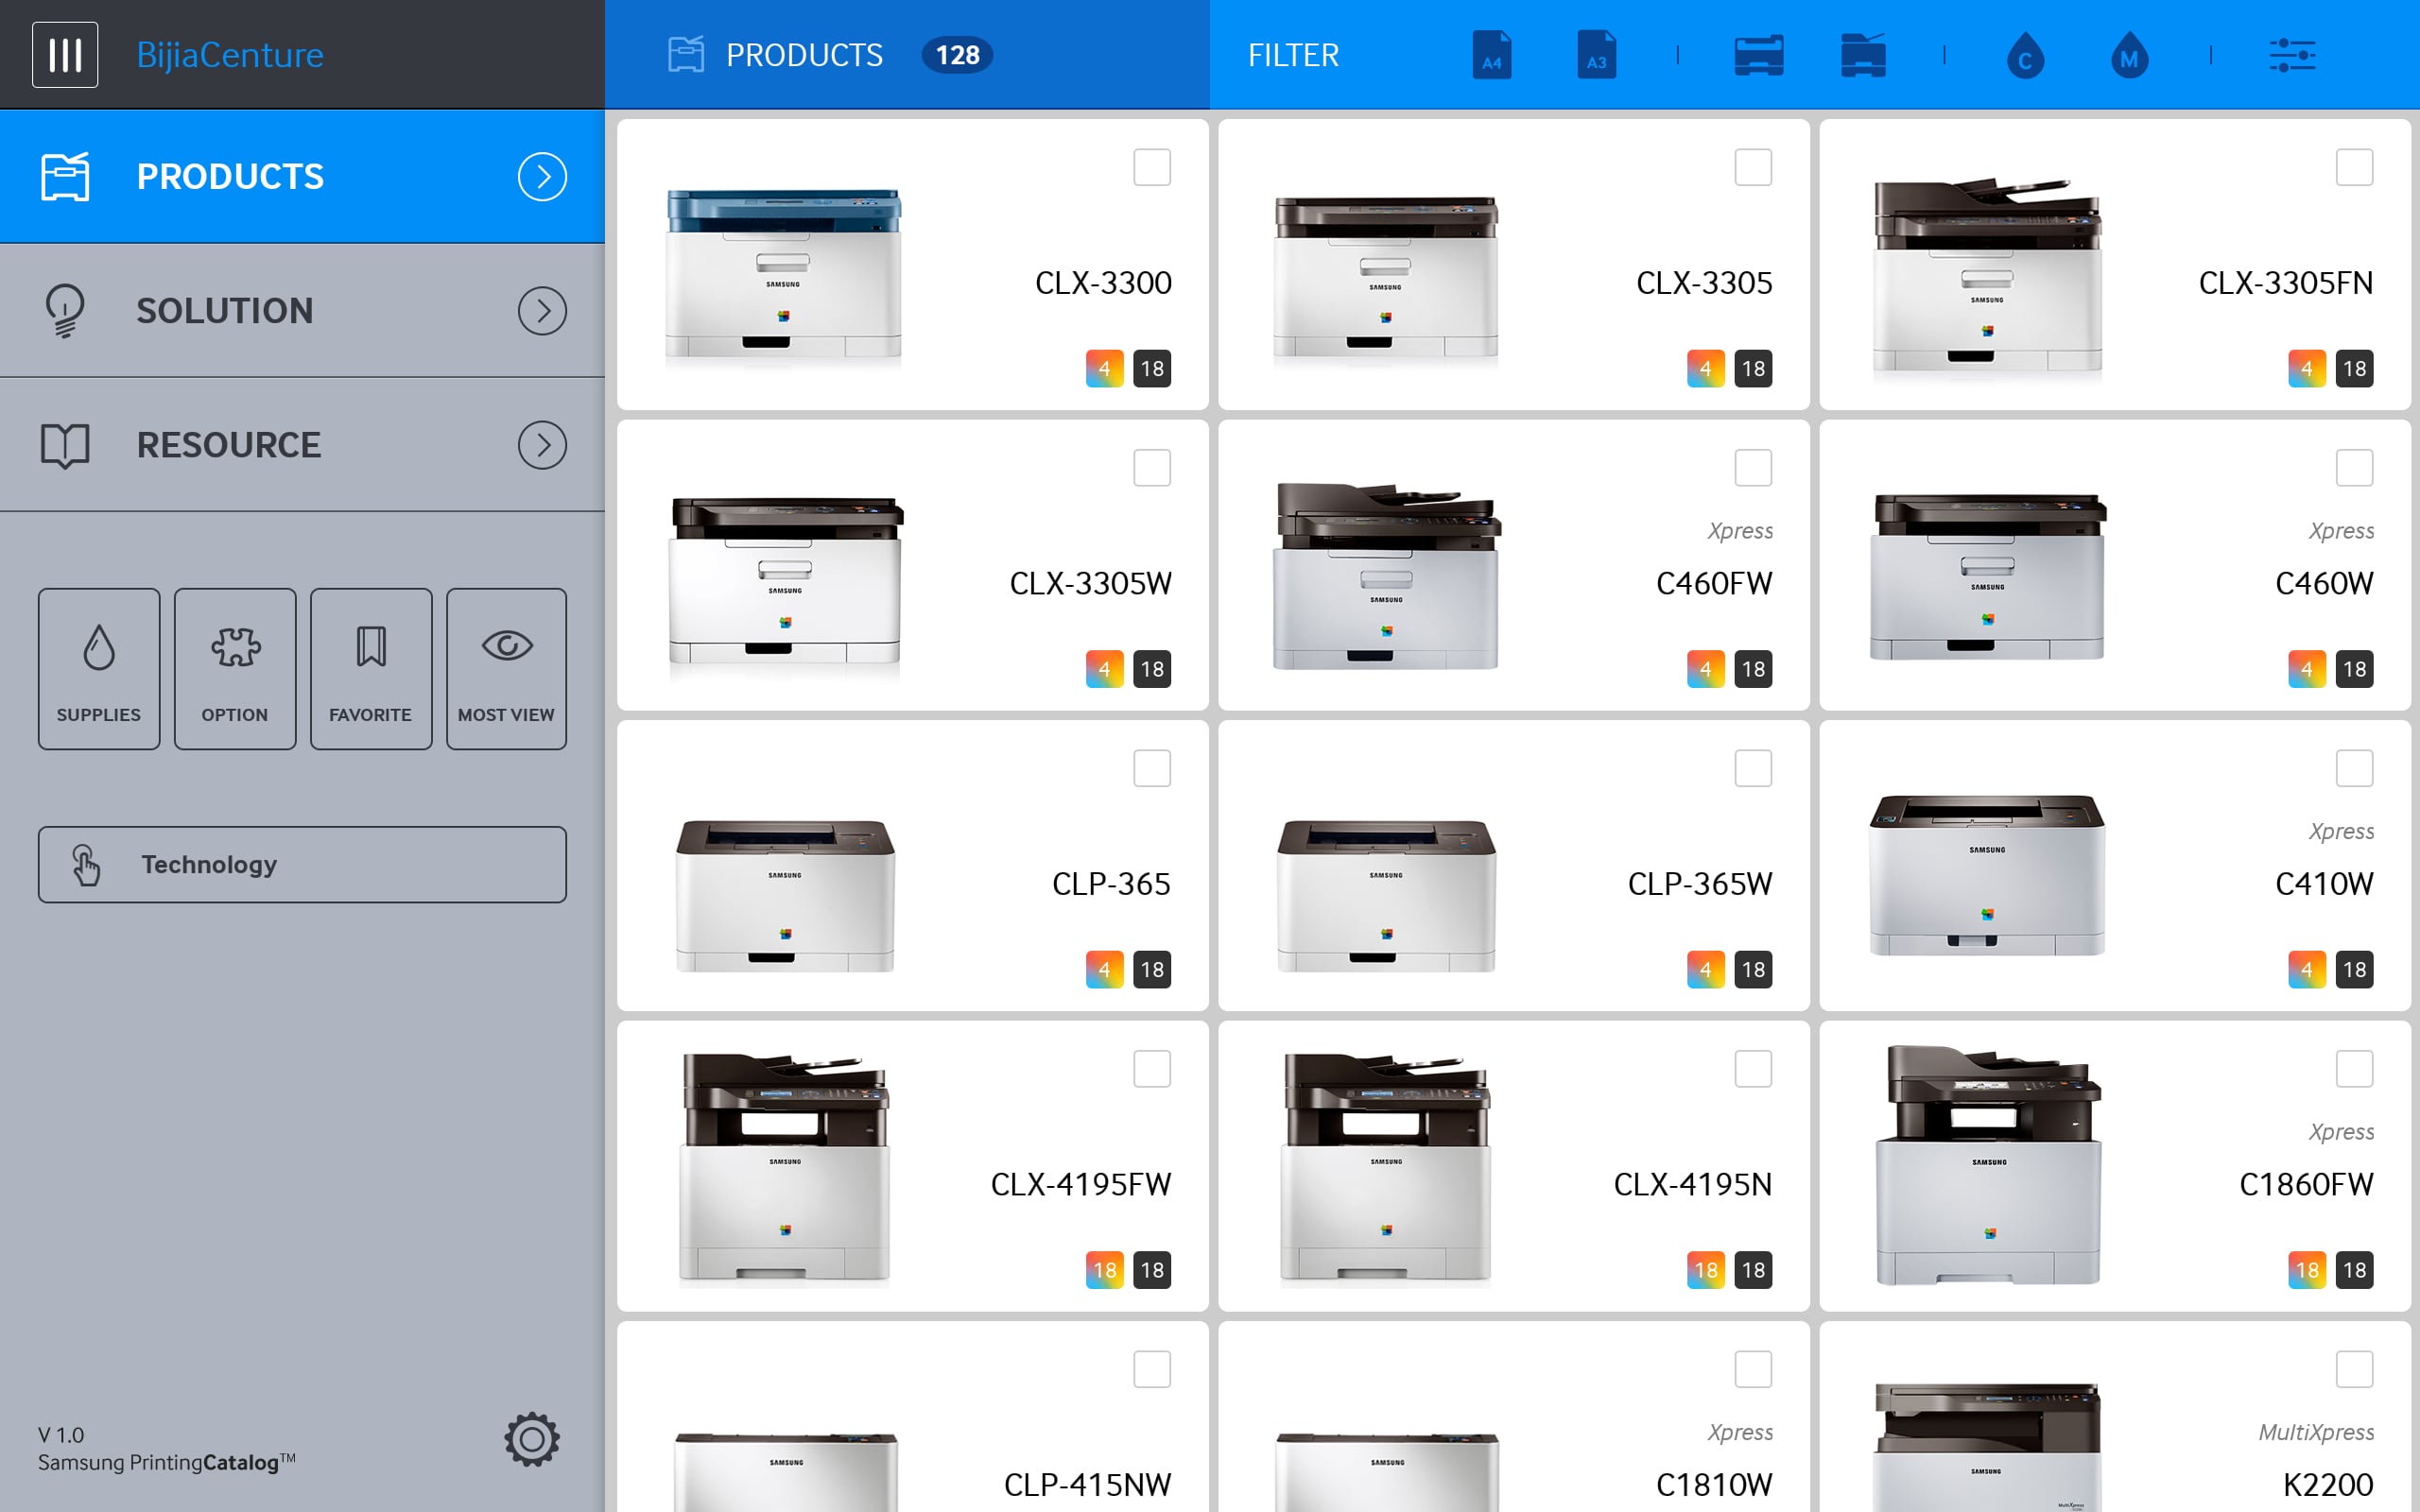Screen dimensions: 2420x1512
Task: Check the Xpress C460FW checkbox
Action: point(1753,468)
